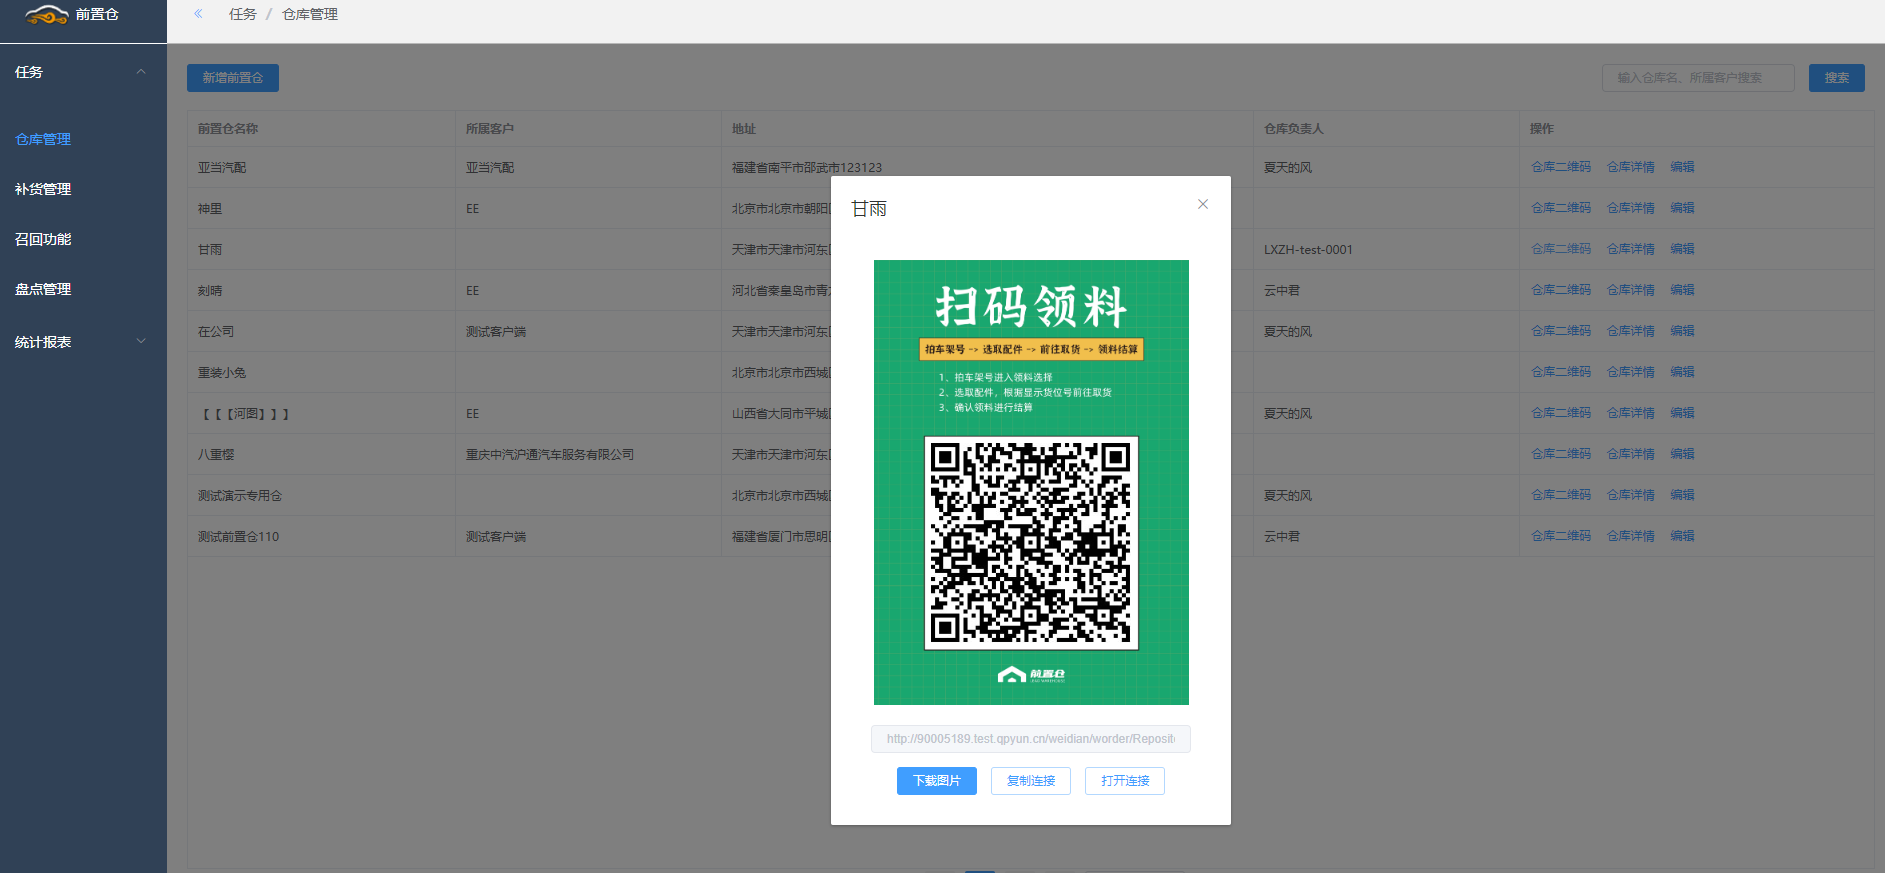
Task: Open 仓库详情 for 亚当汽配 row
Action: (1631, 167)
